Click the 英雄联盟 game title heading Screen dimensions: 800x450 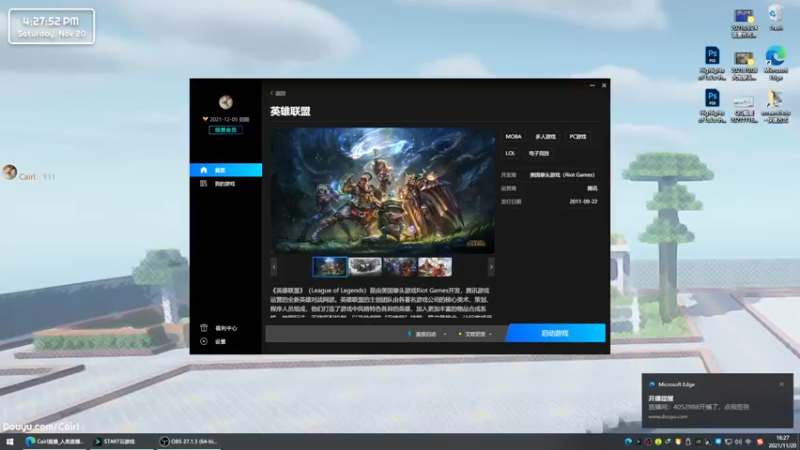coord(290,111)
